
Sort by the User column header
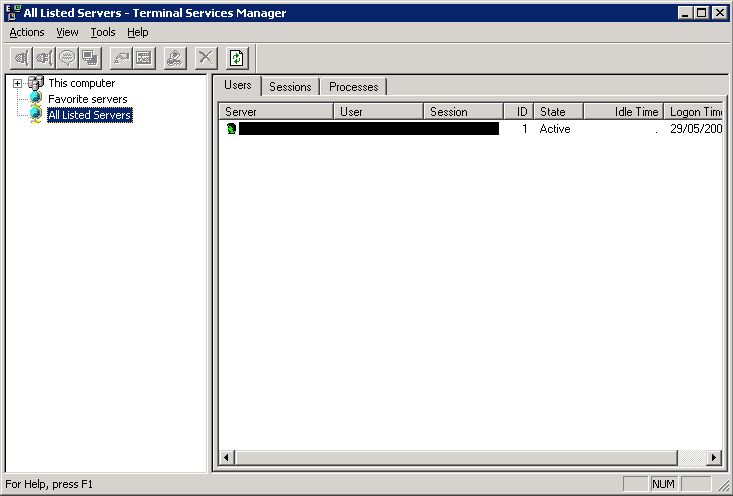[x=378, y=112]
